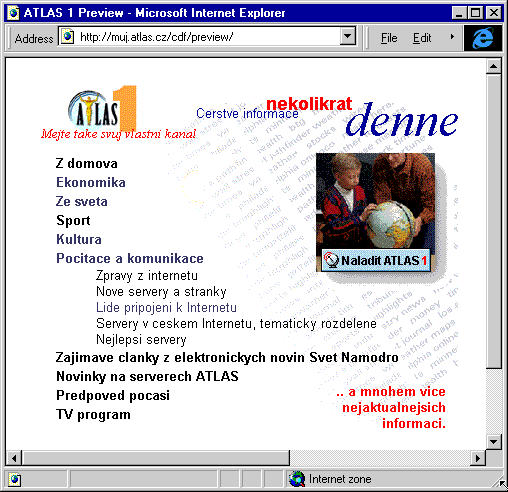The height and width of the screenshot is (492, 508).
Task: Open the TV program link
Action: 93,415
